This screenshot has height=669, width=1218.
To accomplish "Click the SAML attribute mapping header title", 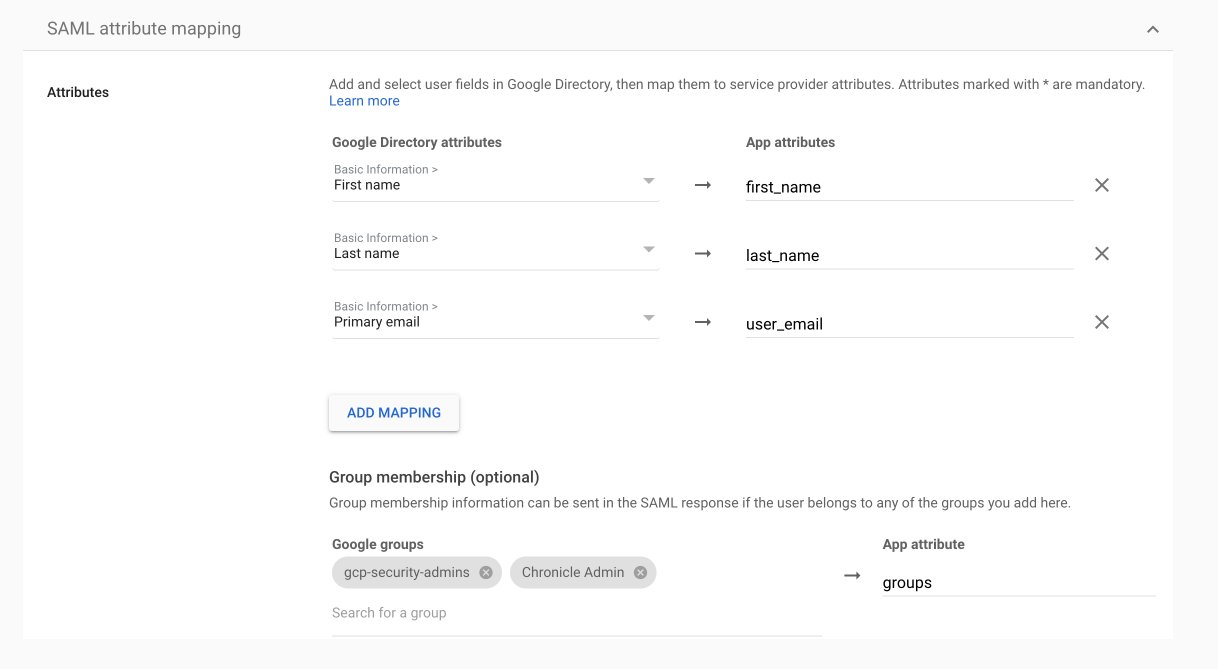I will click(144, 29).
